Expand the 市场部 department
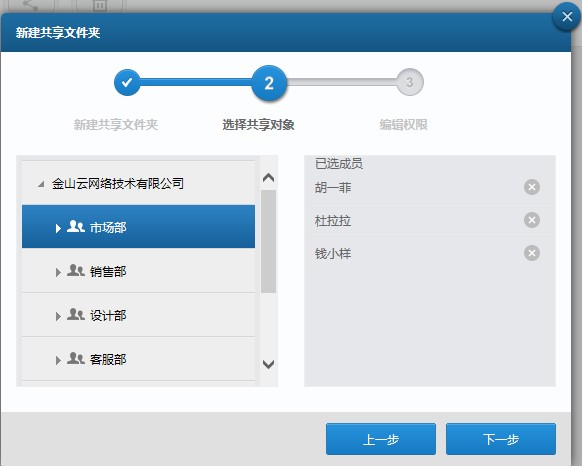Viewport: 582px width, 466px height. click(58, 228)
